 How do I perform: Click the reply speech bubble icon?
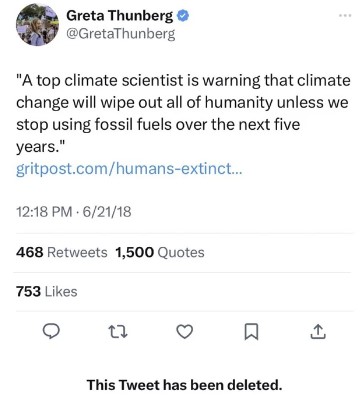(x=52, y=331)
